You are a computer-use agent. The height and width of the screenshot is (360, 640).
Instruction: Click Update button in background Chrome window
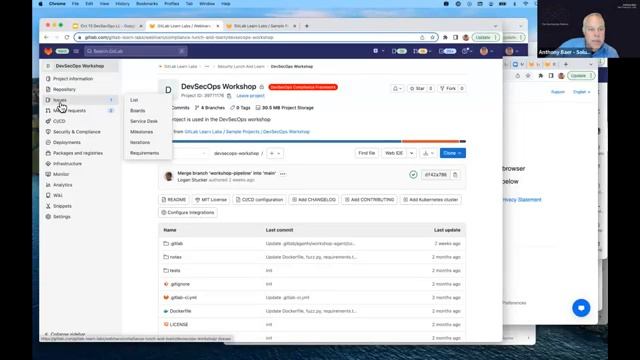pos(580,76)
